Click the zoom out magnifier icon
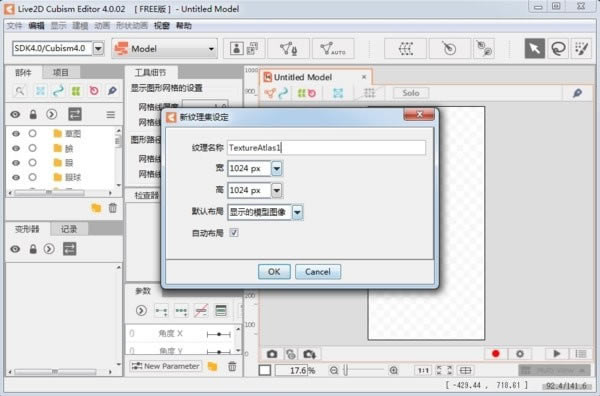The width and height of the screenshot is (600, 396). click(x=334, y=370)
